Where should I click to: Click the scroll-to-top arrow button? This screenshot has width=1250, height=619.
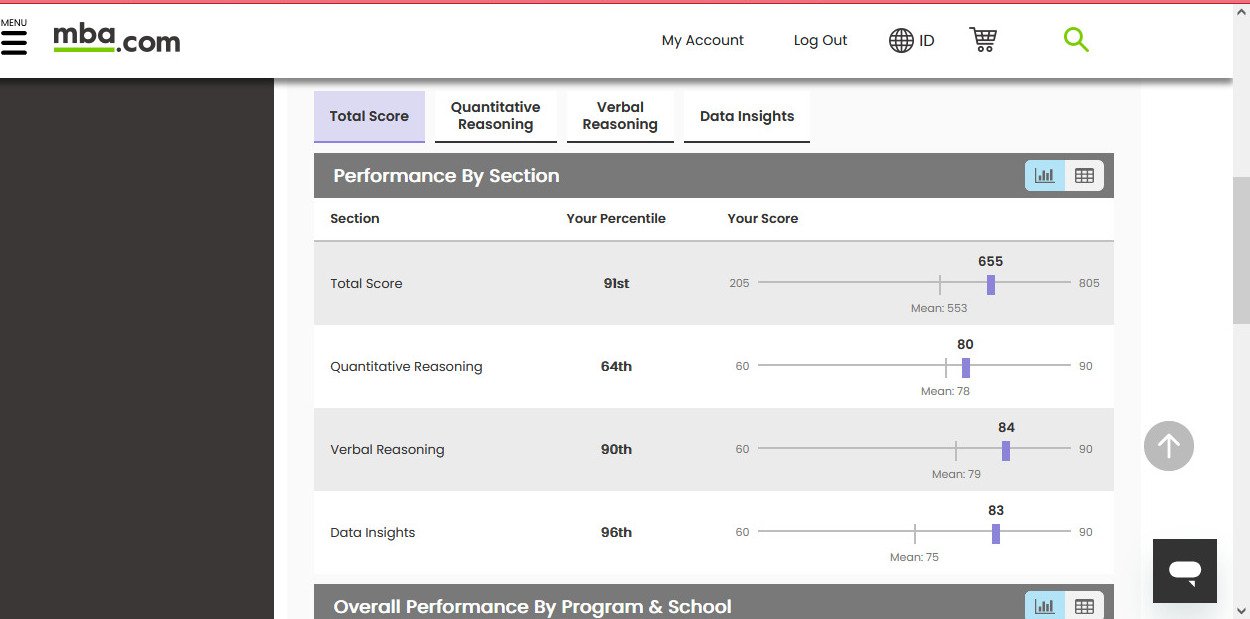pos(1168,446)
